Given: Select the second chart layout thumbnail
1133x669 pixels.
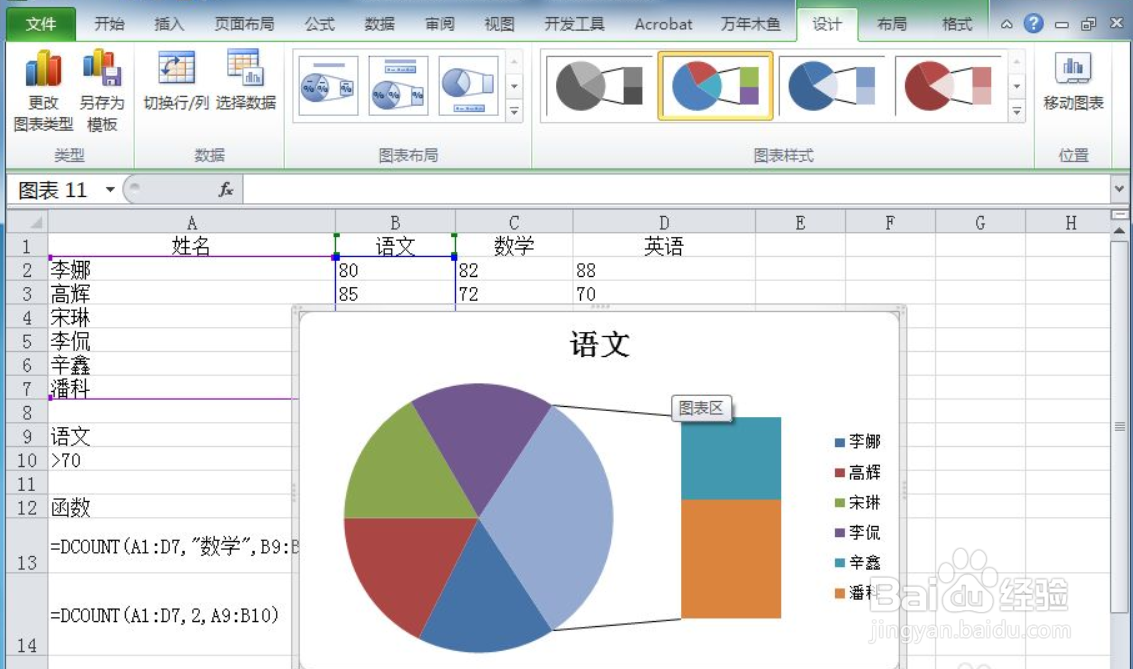Looking at the screenshot, I should pos(398,85).
